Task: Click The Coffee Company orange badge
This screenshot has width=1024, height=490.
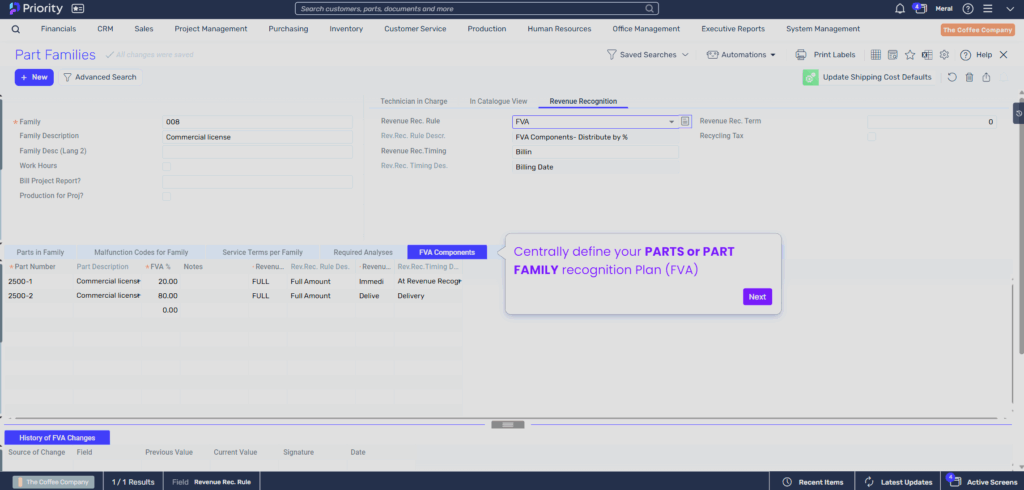Action: click(x=978, y=30)
